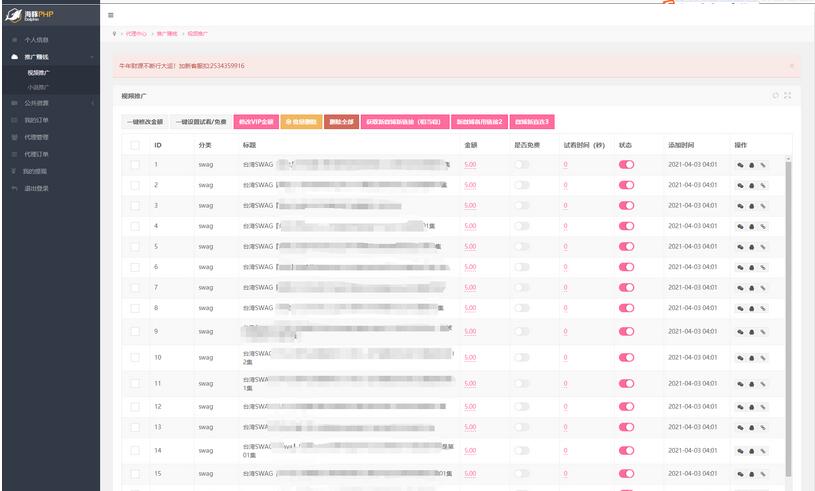Enable the free toggle for row 1

522,165
